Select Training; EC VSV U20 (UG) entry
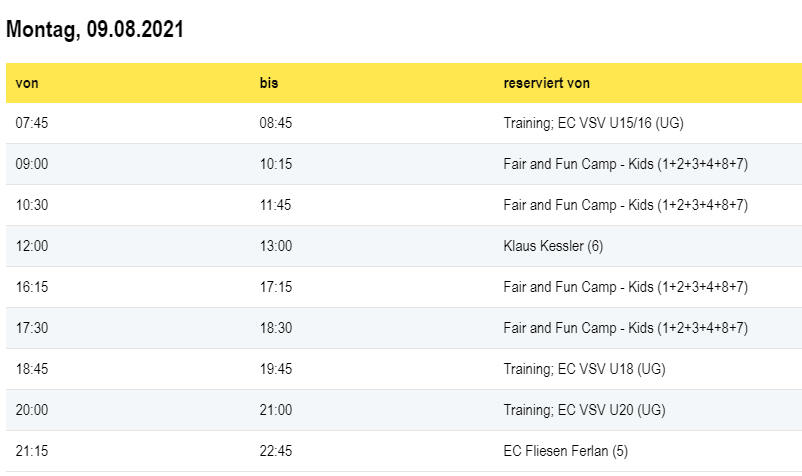 pyautogui.click(x=584, y=410)
